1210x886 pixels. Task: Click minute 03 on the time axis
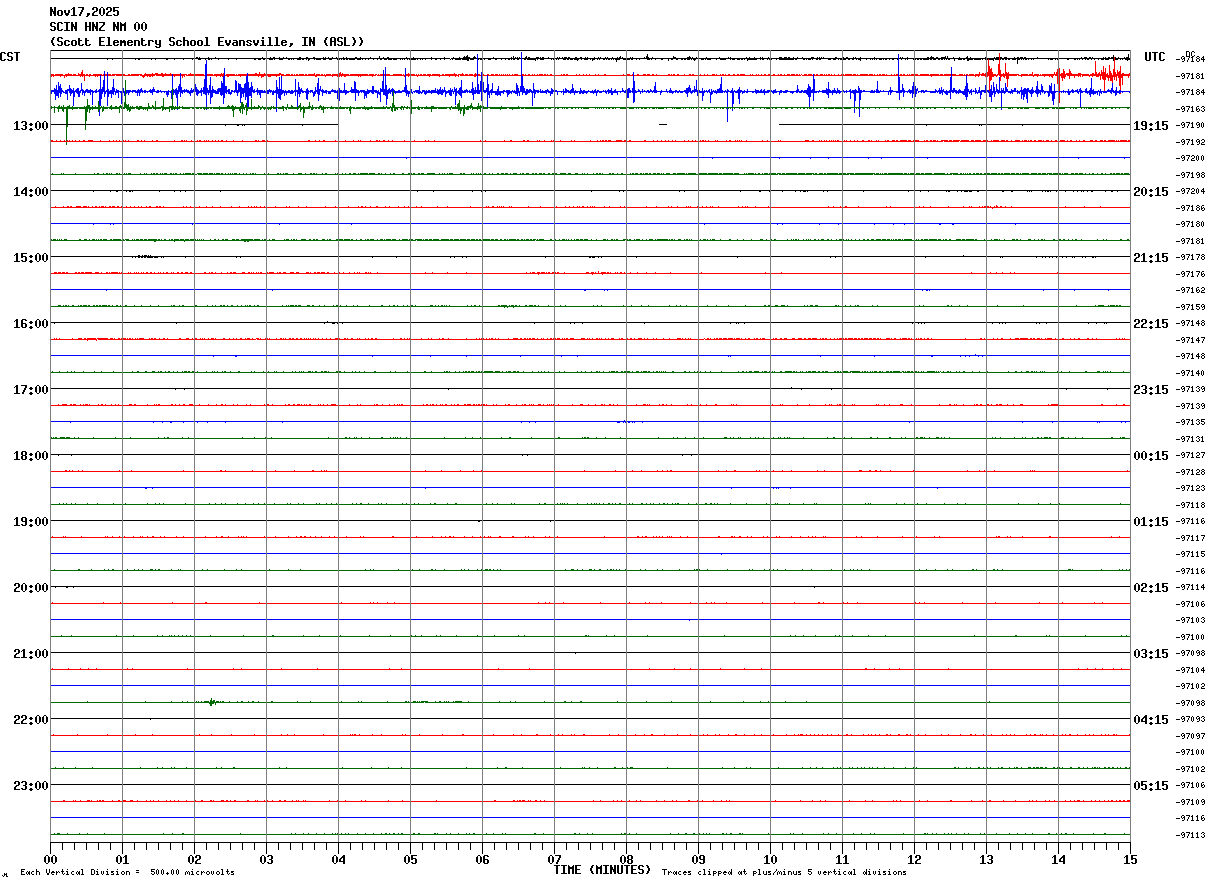click(x=266, y=860)
